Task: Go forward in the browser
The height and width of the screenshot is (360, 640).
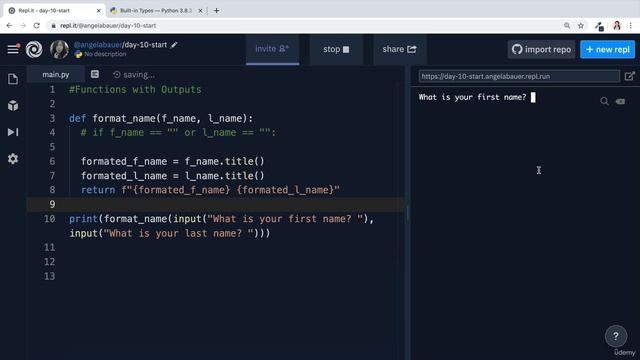Action: coord(23,25)
